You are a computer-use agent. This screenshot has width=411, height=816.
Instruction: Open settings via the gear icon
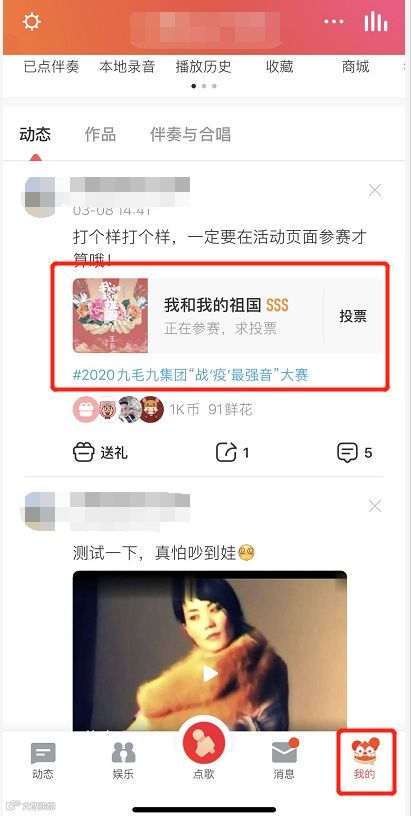pos(32,22)
